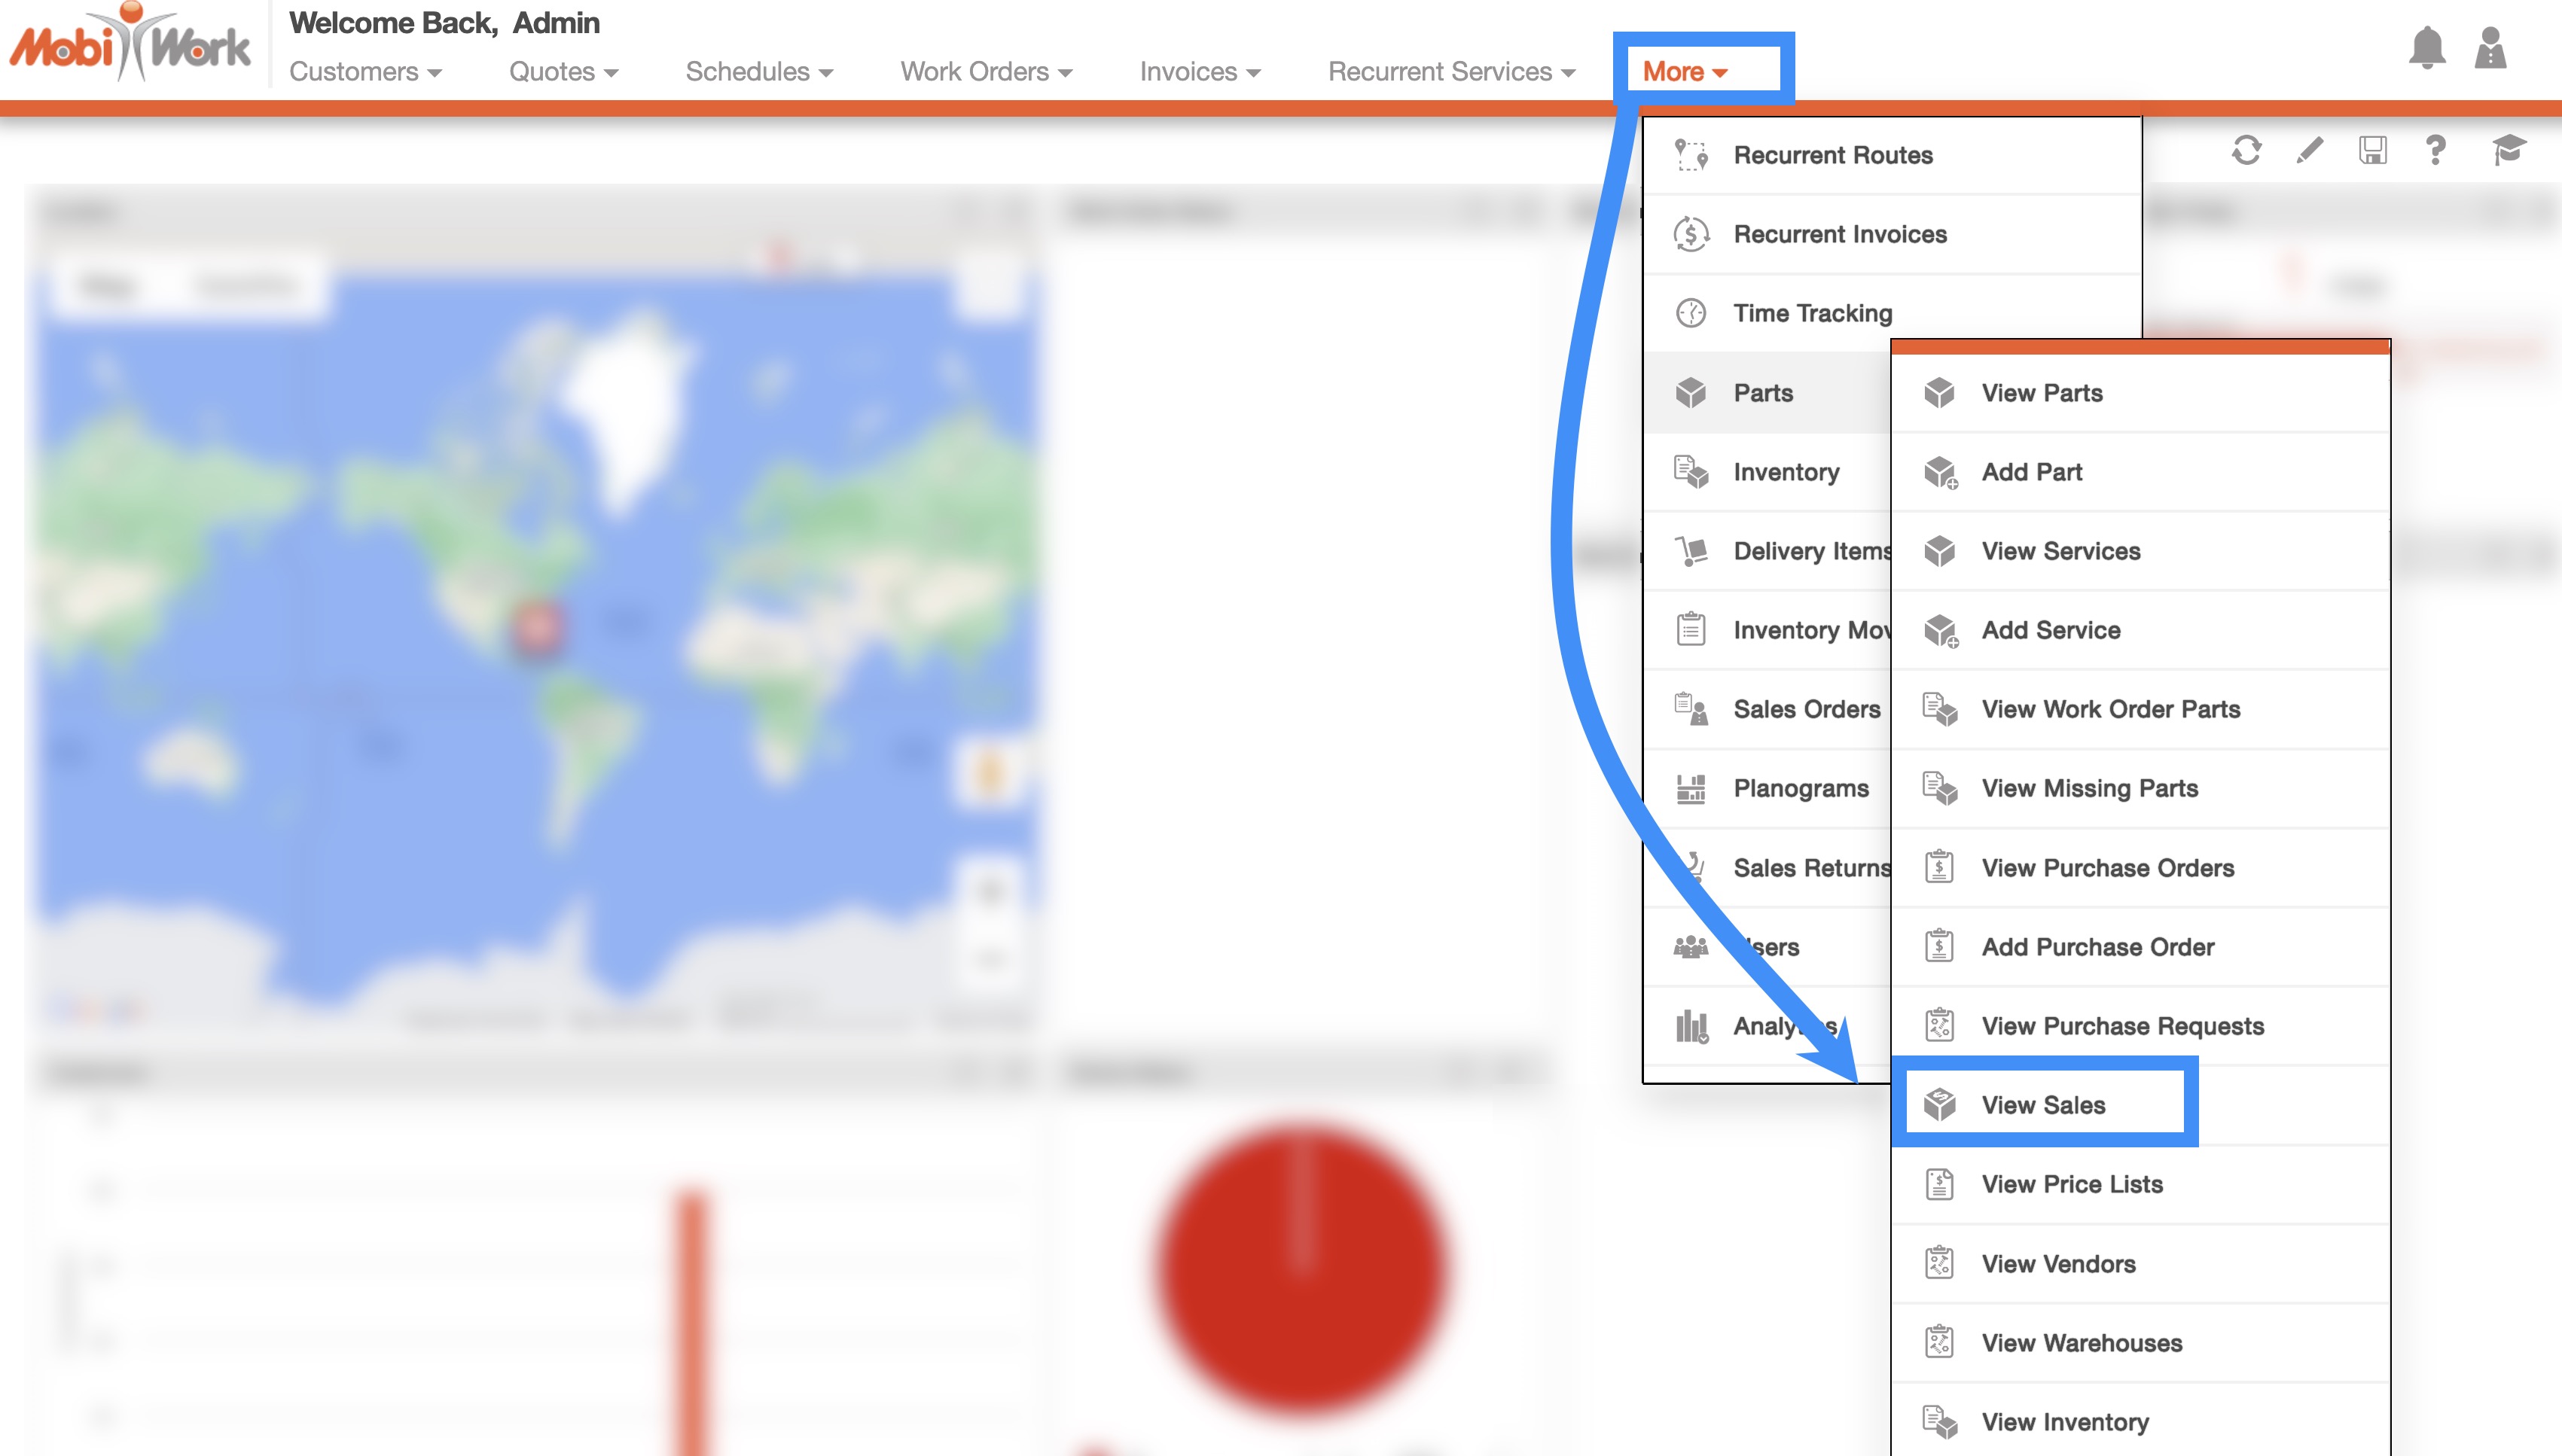Click the refresh dashboard icon
This screenshot has height=1456, width=2562.
(x=2246, y=151)
